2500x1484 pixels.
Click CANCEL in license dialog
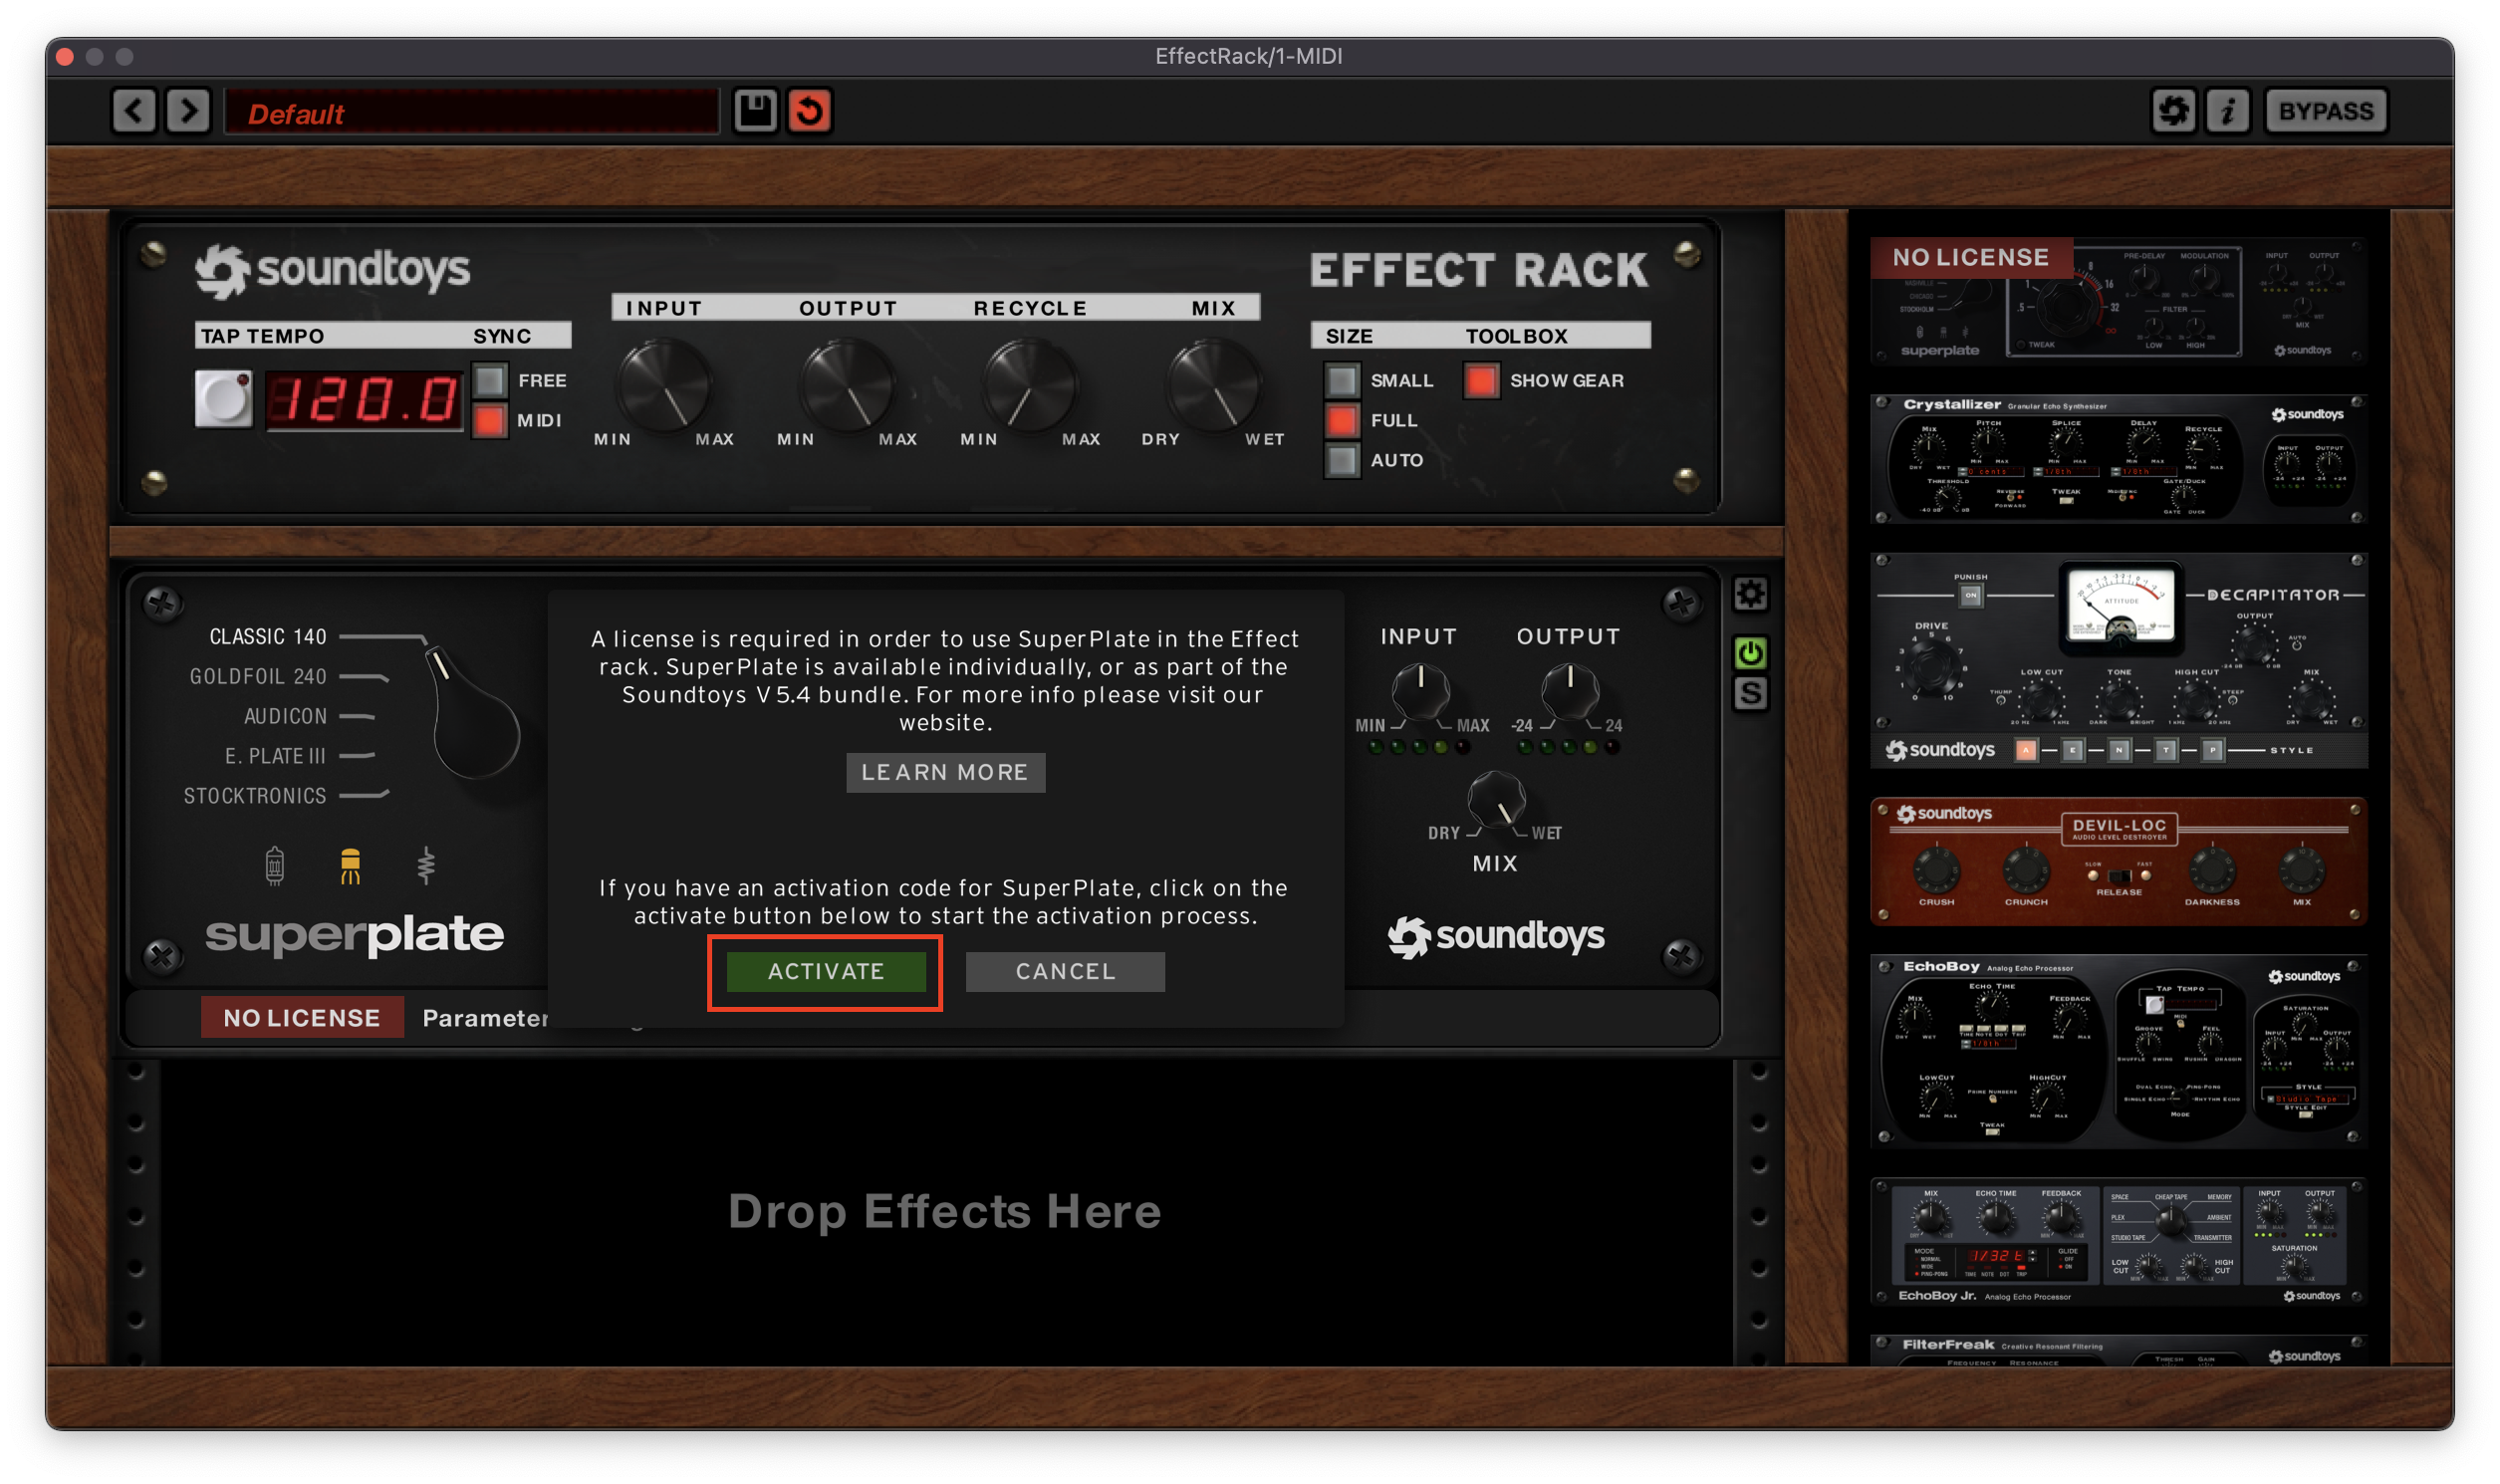(x=1066, y=972)
